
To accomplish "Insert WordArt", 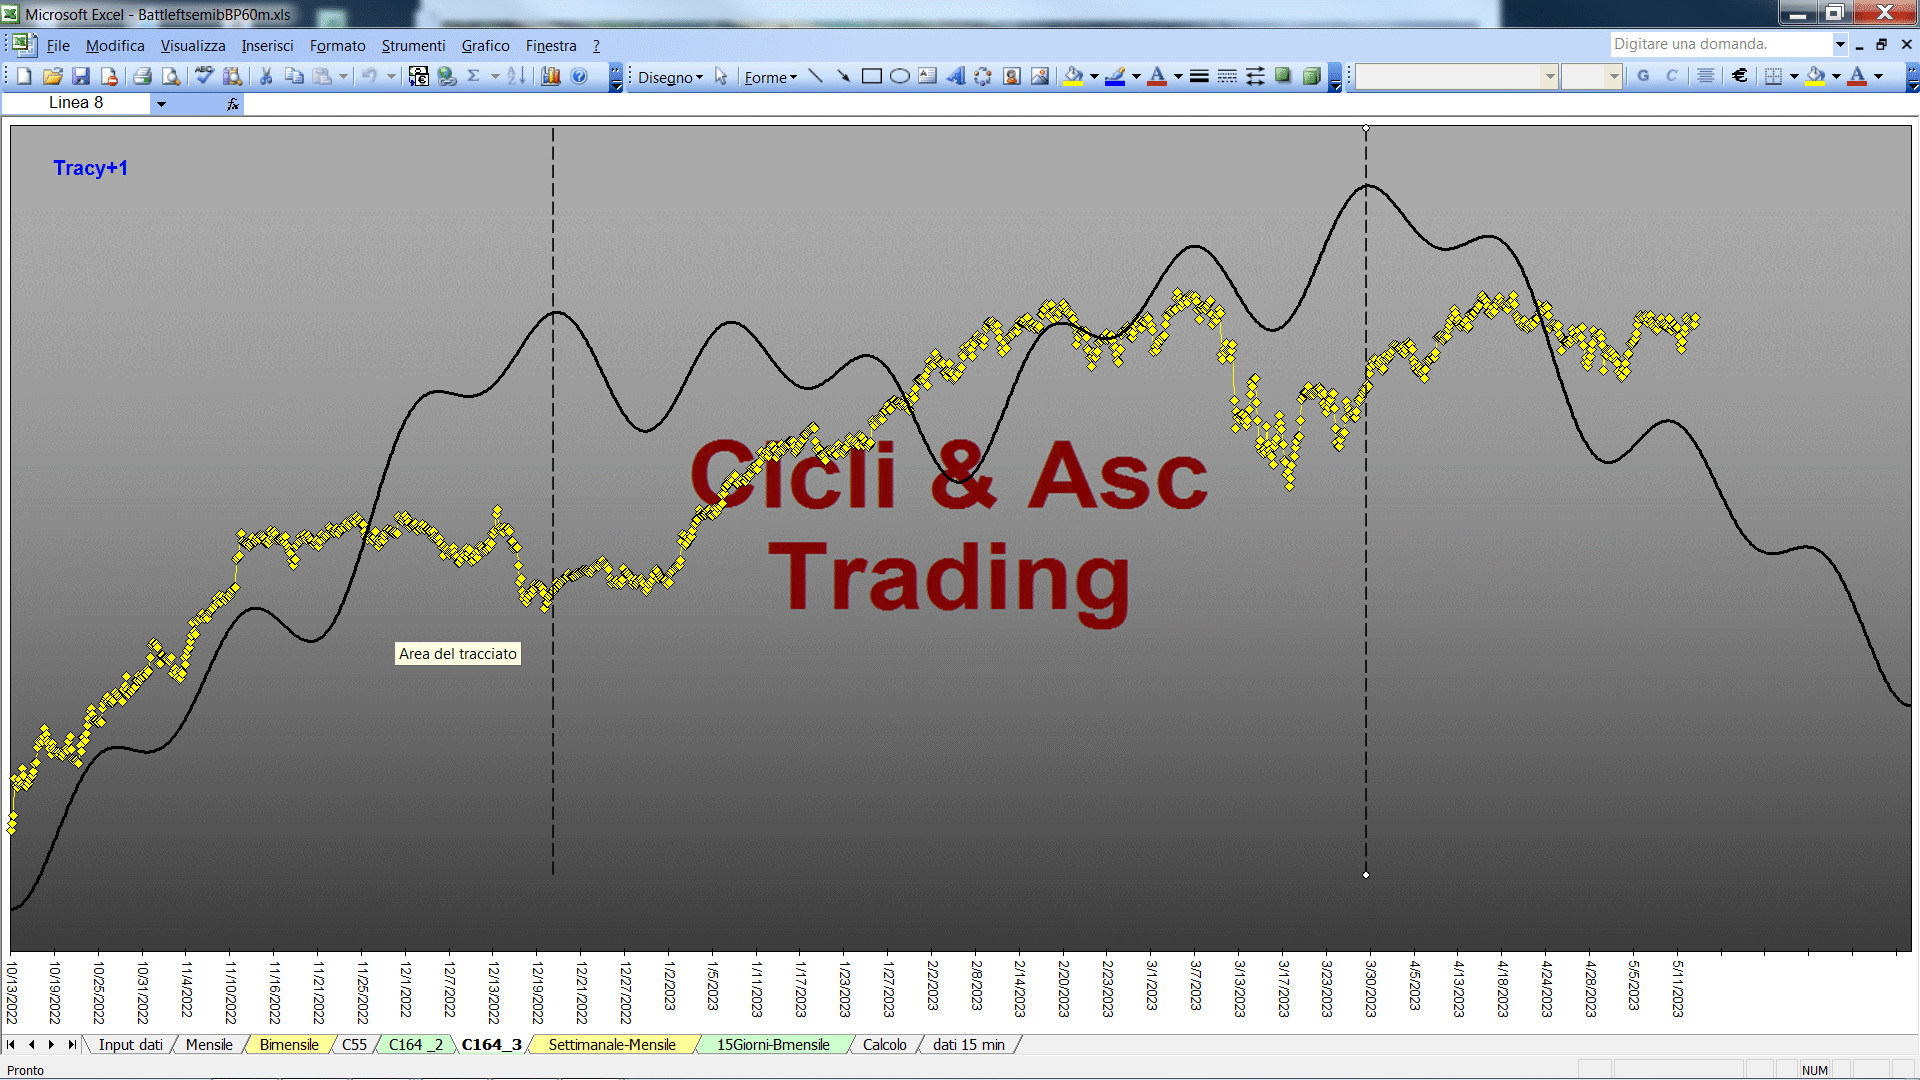I will [x=956, y=77].
